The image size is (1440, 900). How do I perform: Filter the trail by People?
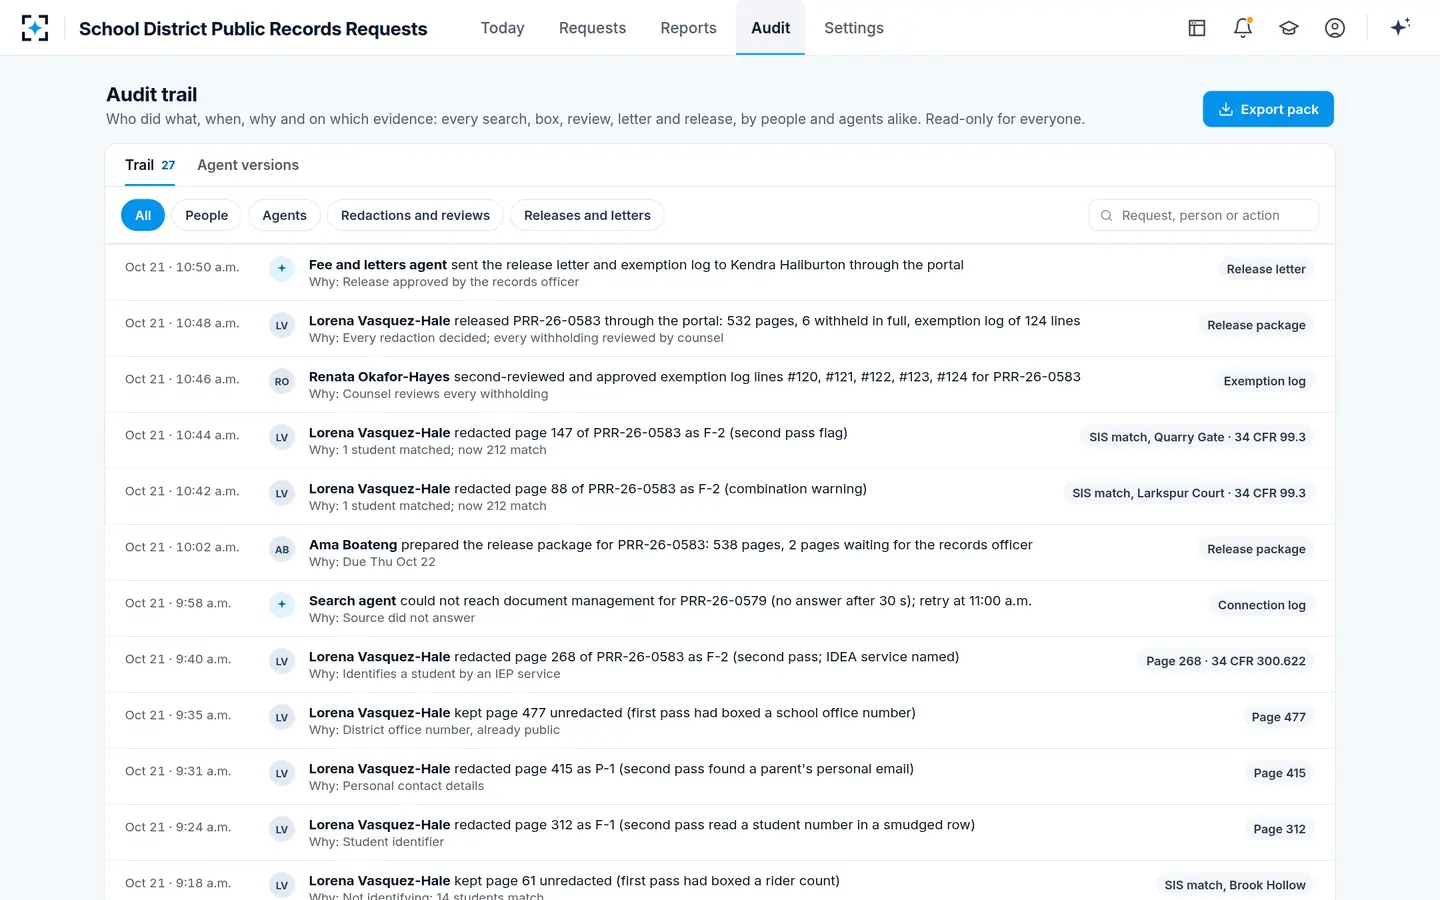click(x=207, y=215)
